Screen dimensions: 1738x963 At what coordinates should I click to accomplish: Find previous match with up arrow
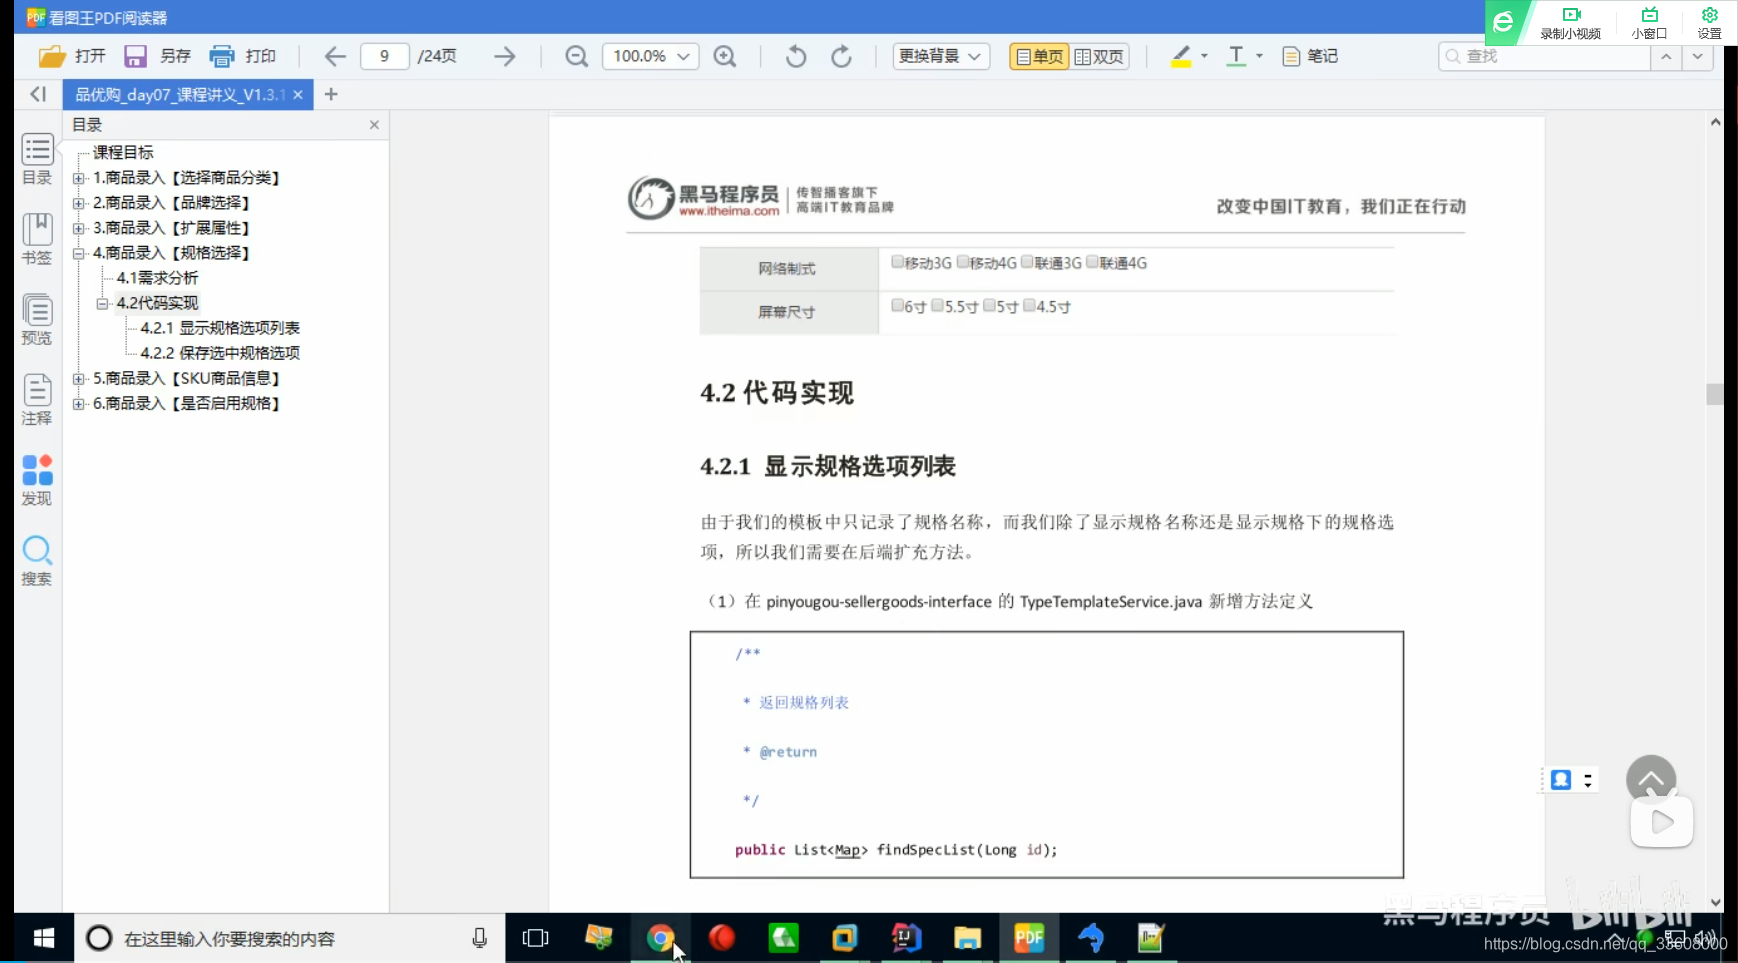tap(1666, 56)
